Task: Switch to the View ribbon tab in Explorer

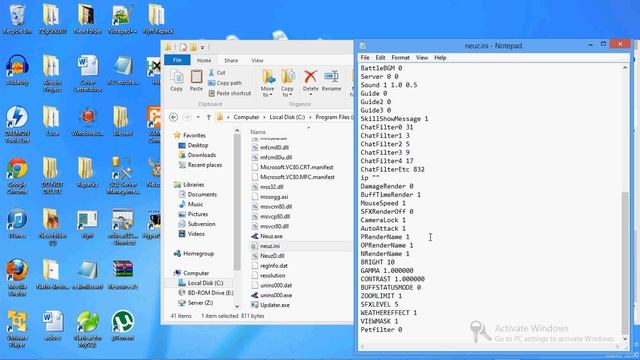Action: pos(257,60)
